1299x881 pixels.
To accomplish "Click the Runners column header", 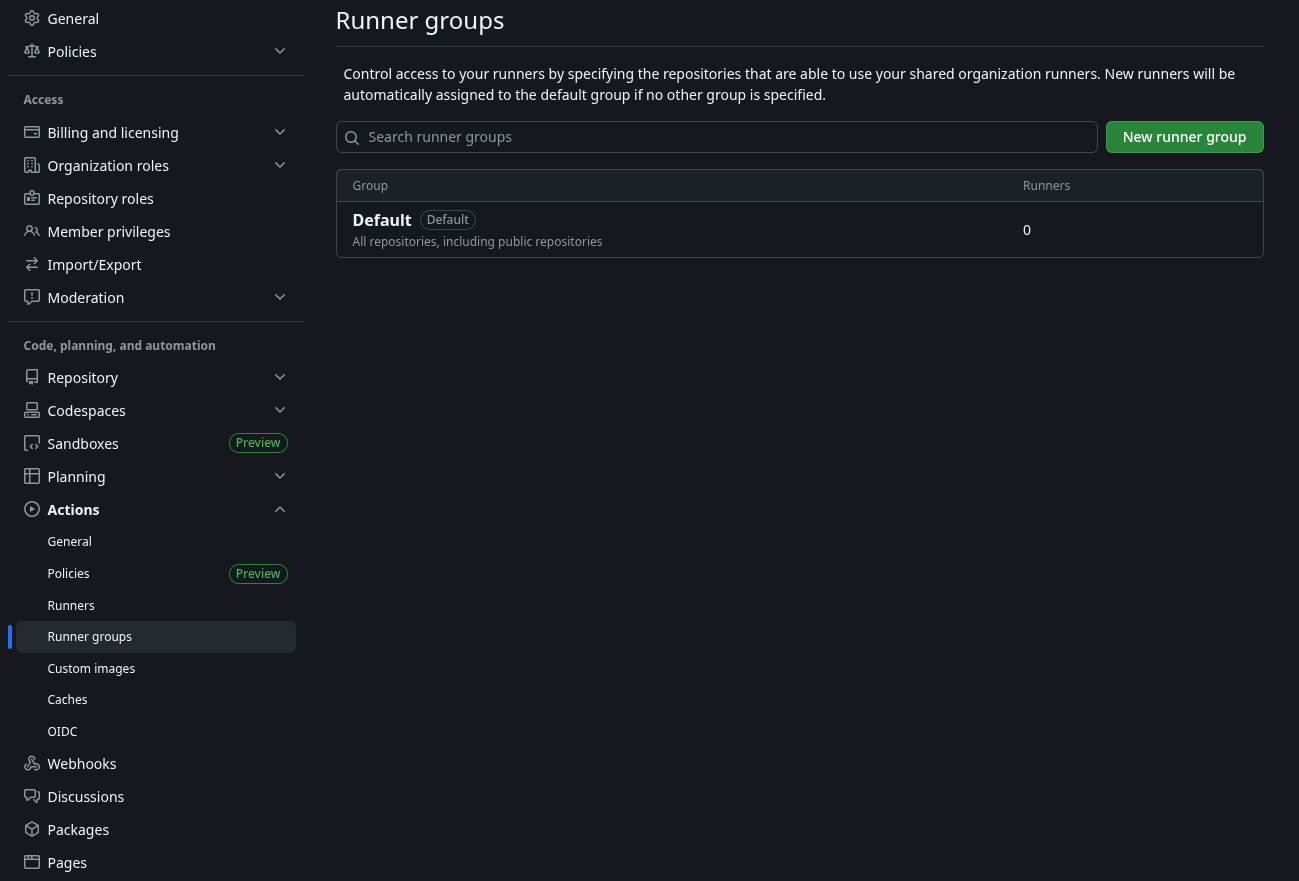I will coord(1046,186).
